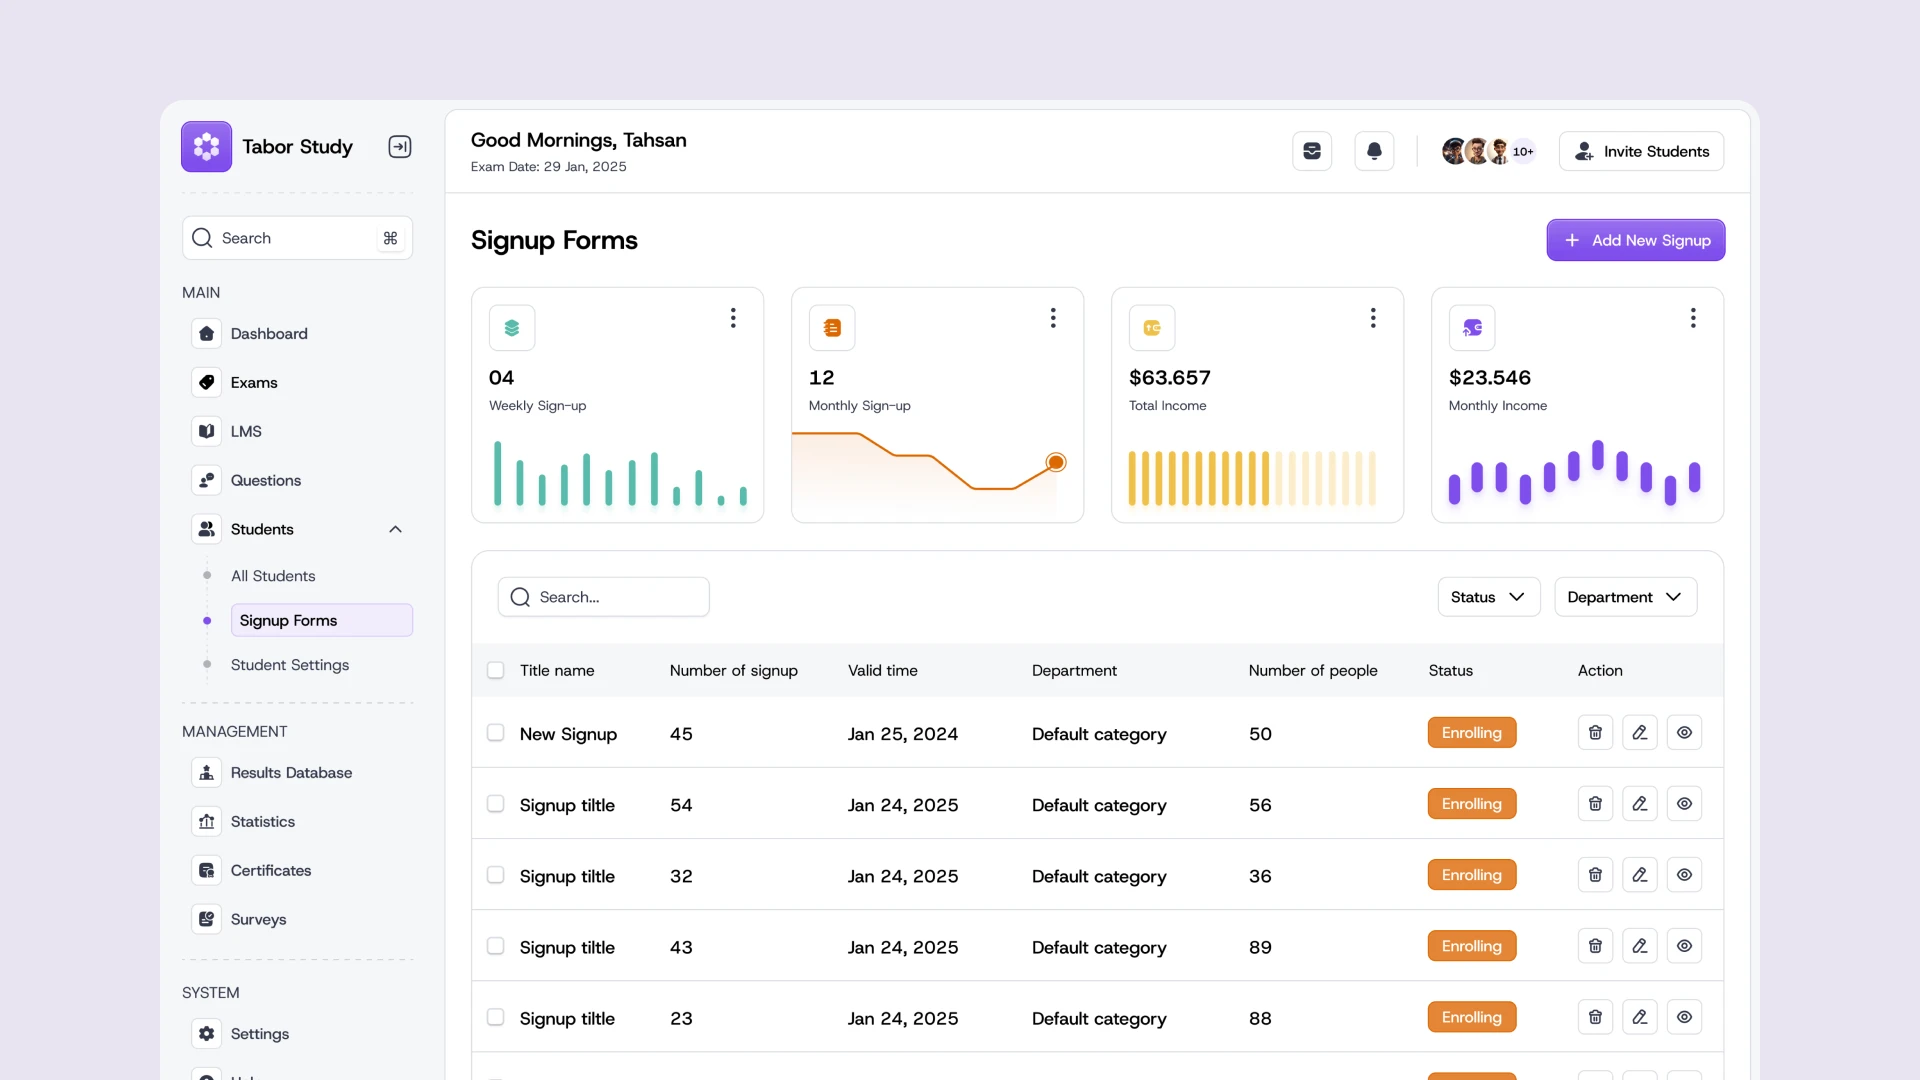This screenshot has width=1920, height=1080.
Task: Click Enrolling status badge on New Signup row
Action: (x=1471, y=733)
